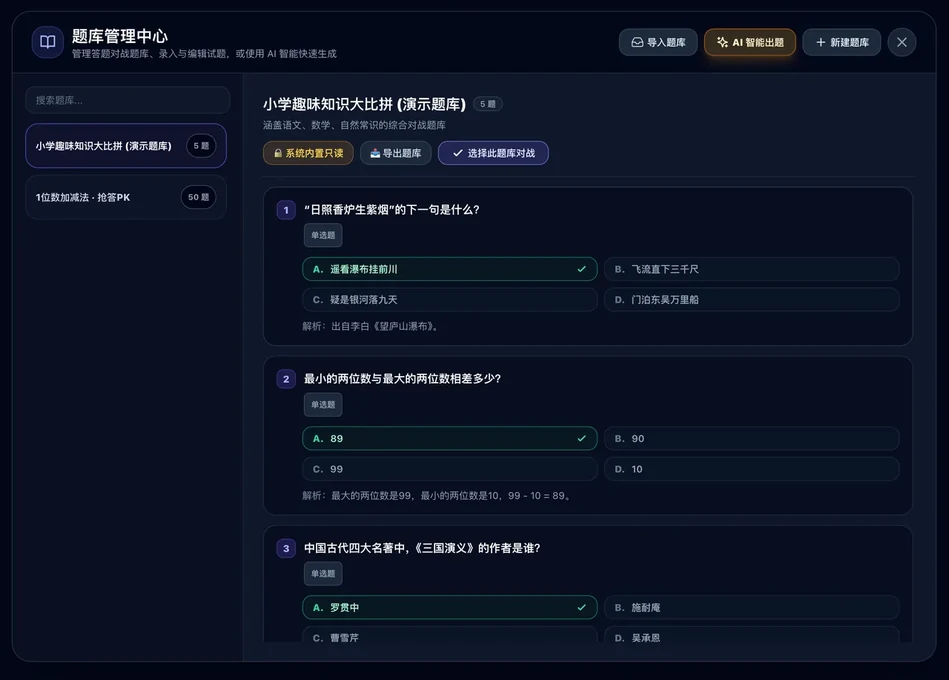
Task: Close the question bank manager dialog
Action: (902, 42)
